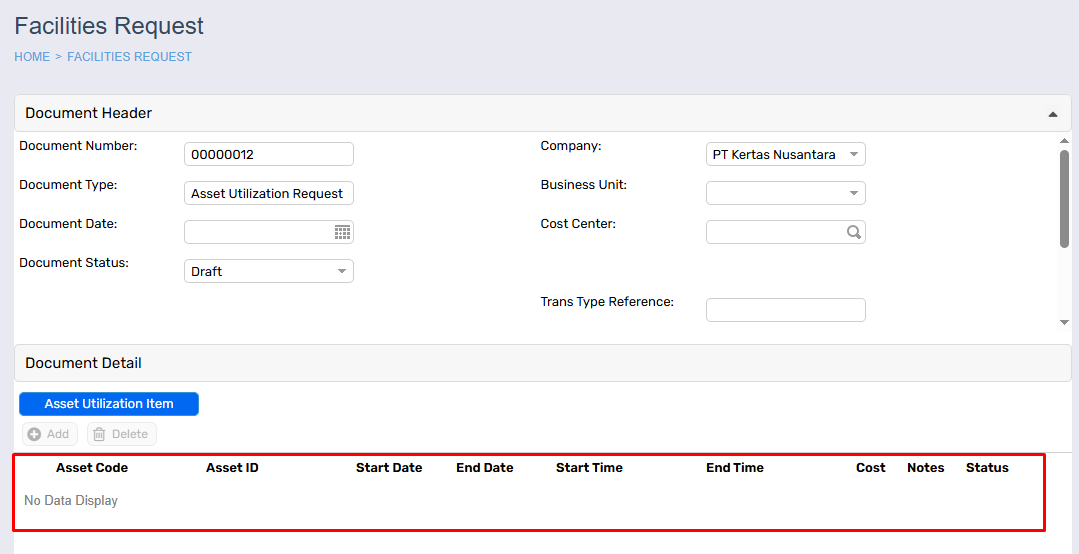Select the Asset Utilization Item tab
The height and width of the screenshot is (554, 1079).
click(x=109, y=404)
